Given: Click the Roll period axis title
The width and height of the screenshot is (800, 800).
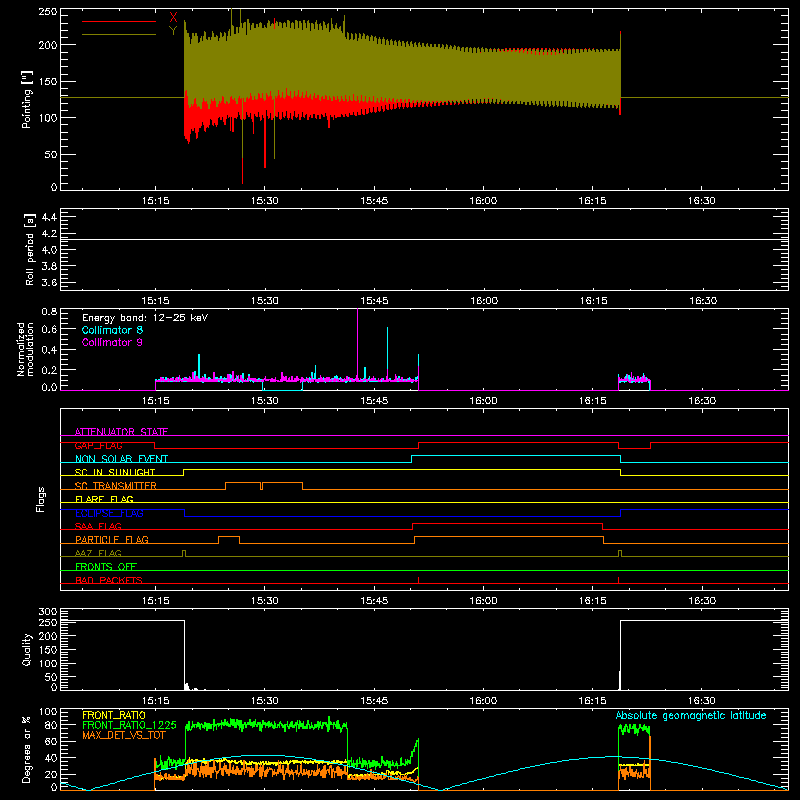Looking at the screenshot, I should pos(30,249).
